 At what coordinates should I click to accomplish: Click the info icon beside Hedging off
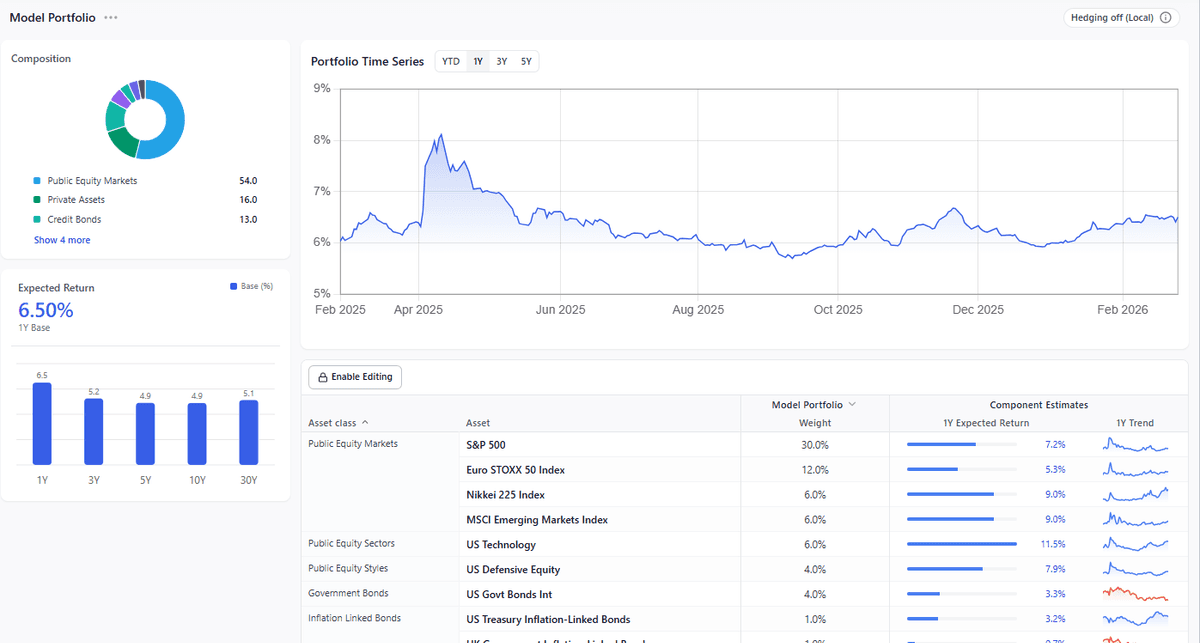click(x=1166, y=17)
